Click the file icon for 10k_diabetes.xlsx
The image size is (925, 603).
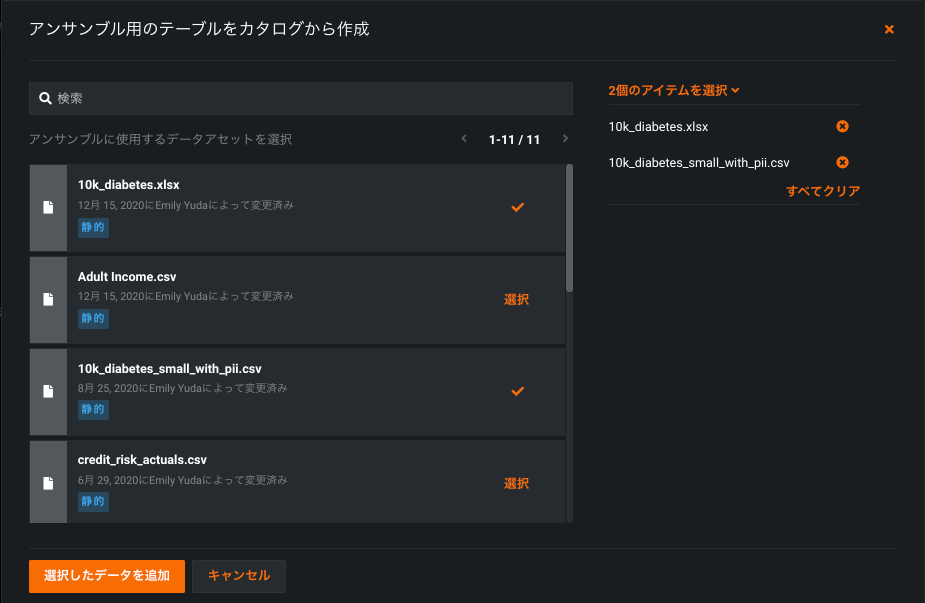pos(48,208)
